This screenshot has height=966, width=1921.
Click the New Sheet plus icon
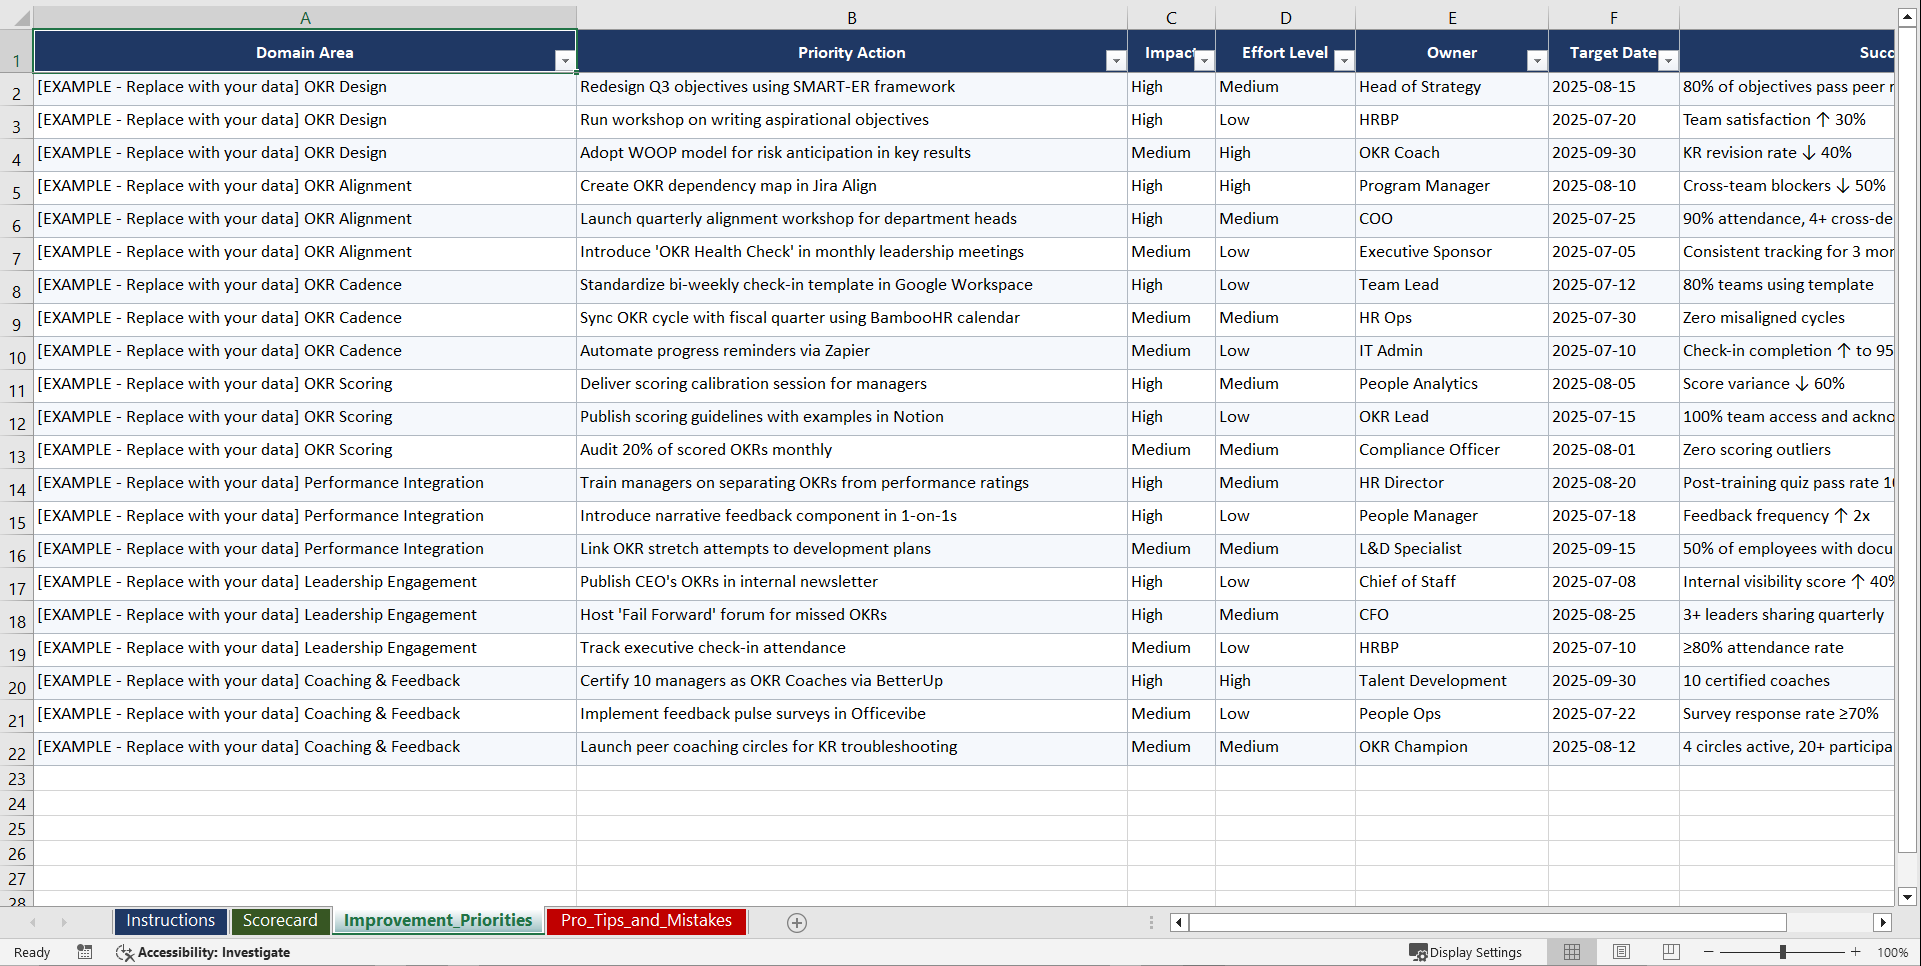(x=797, y=922)
